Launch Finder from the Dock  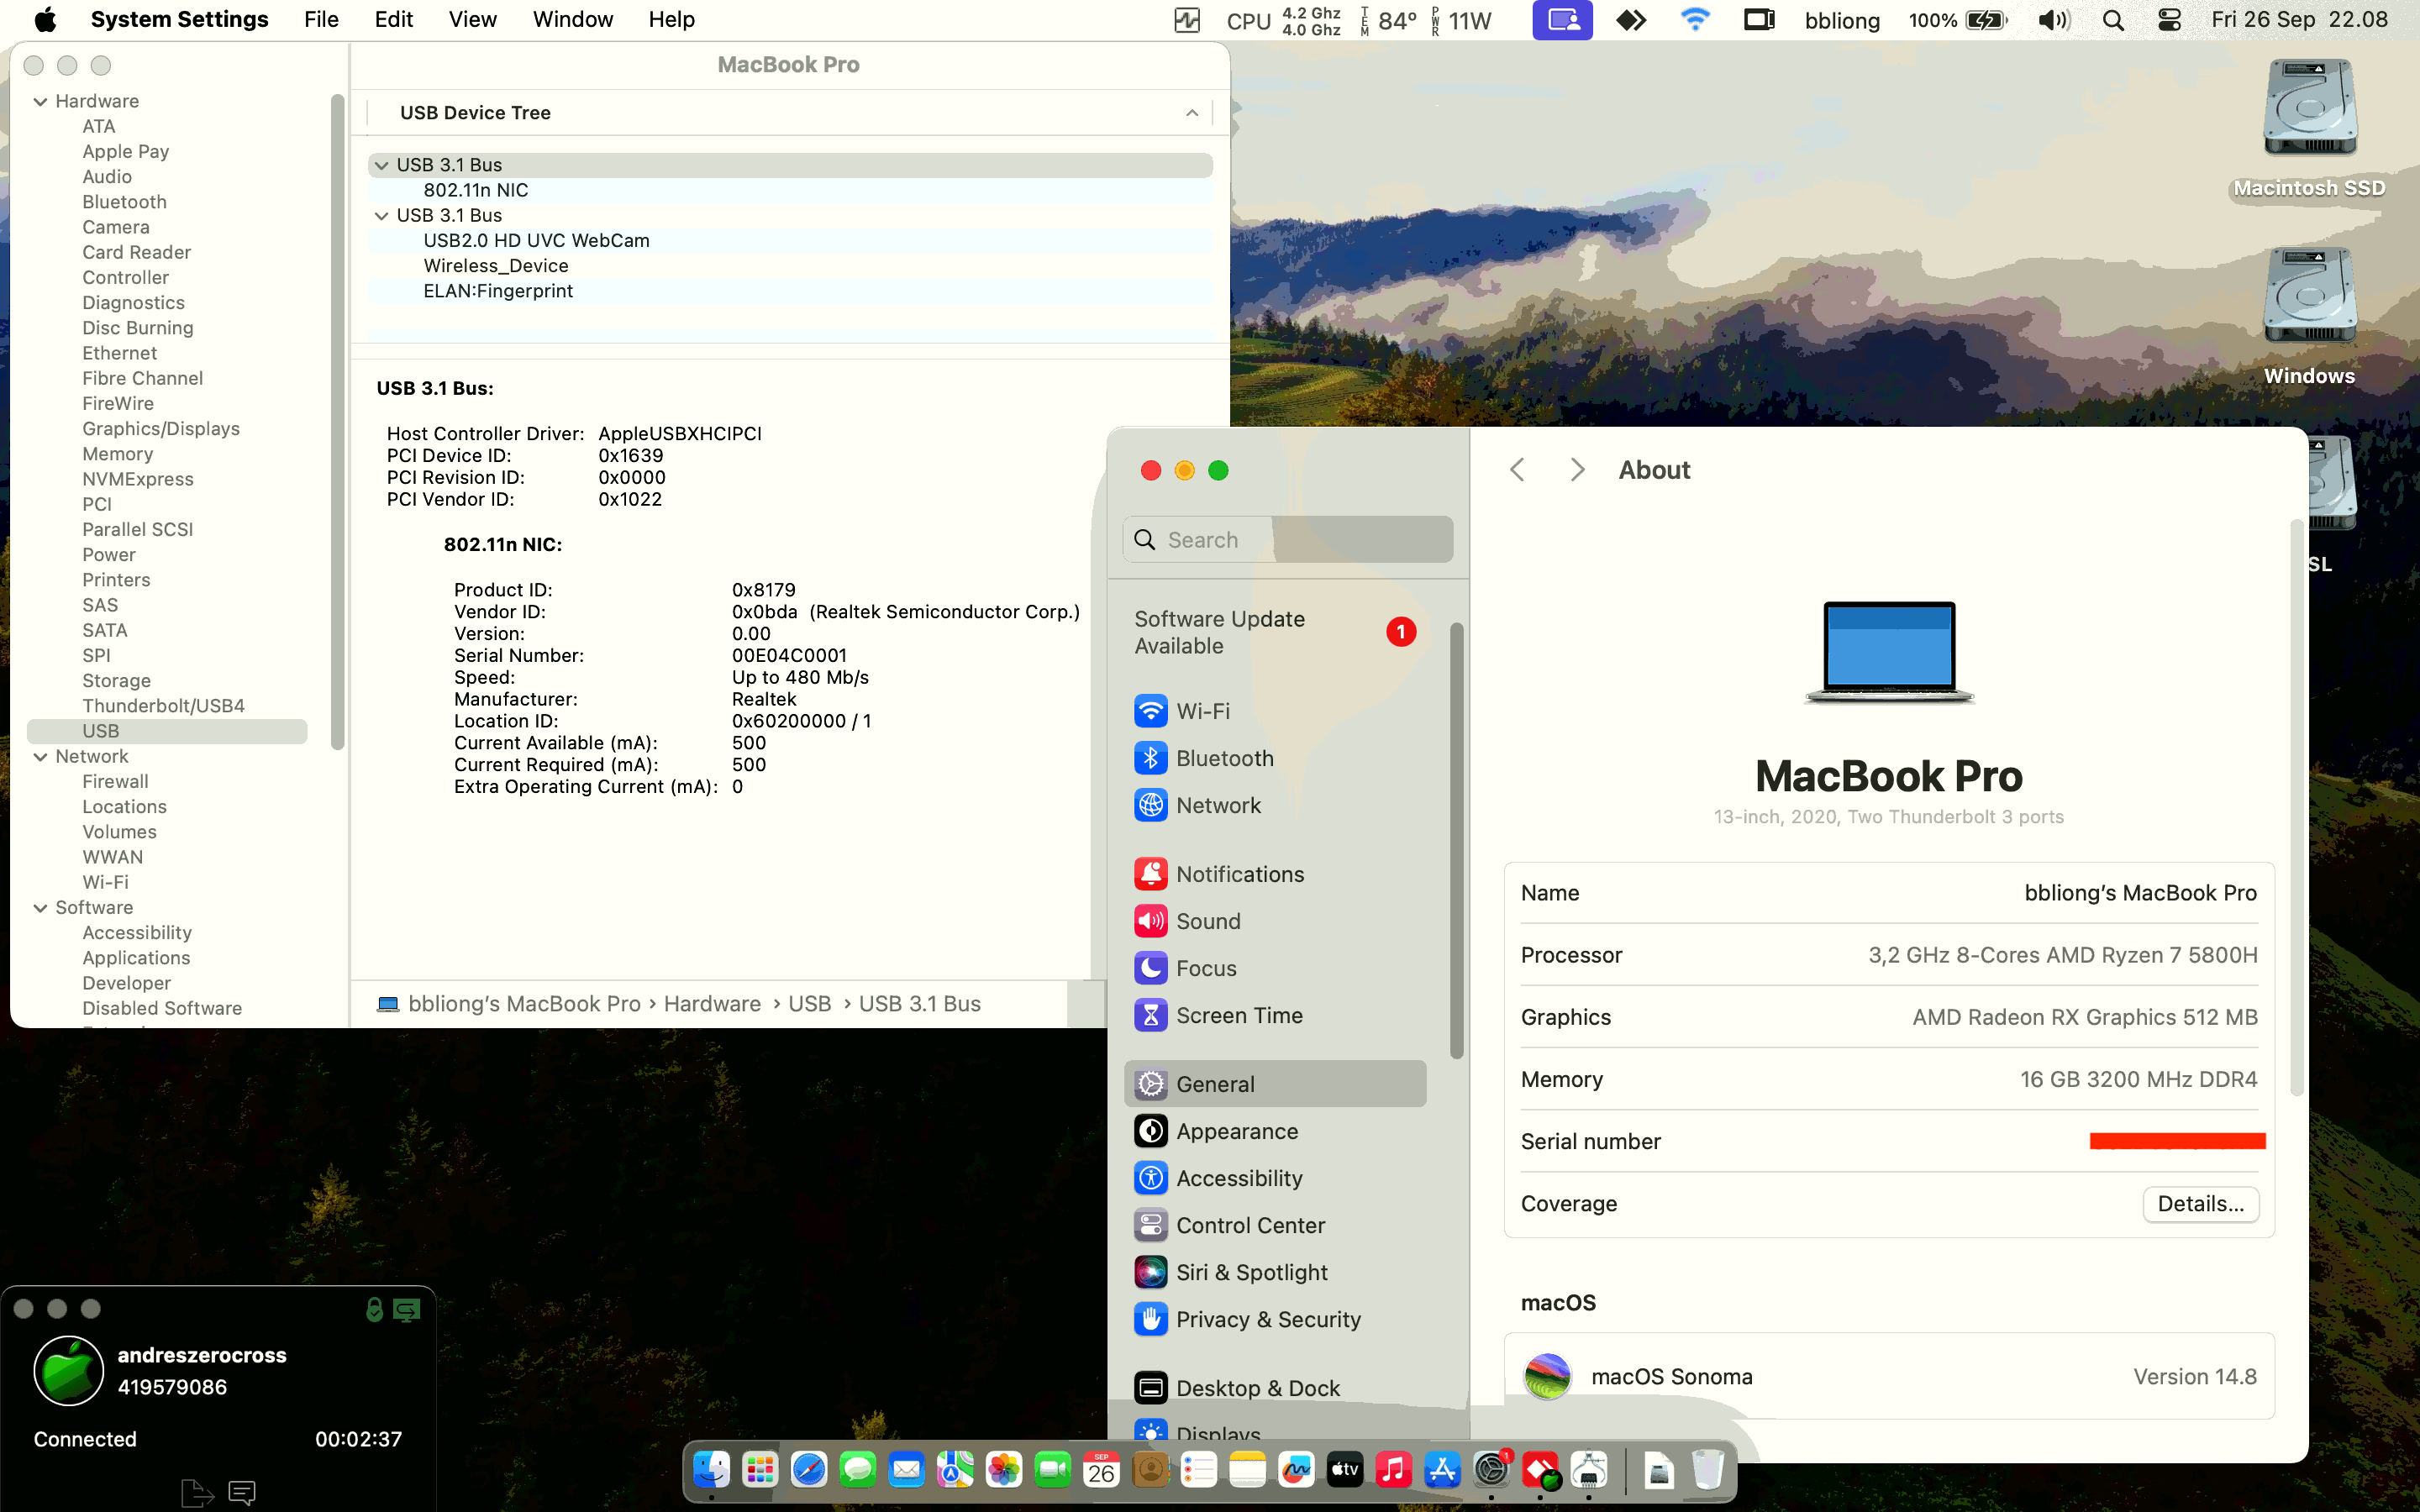pyautogui.click(x=711, y=1470)
